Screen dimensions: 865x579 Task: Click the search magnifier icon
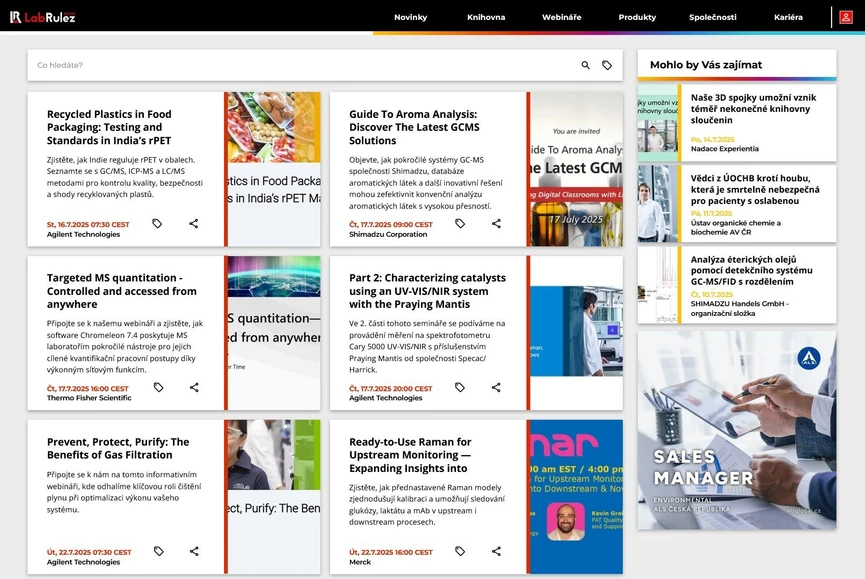click(586, 66)
